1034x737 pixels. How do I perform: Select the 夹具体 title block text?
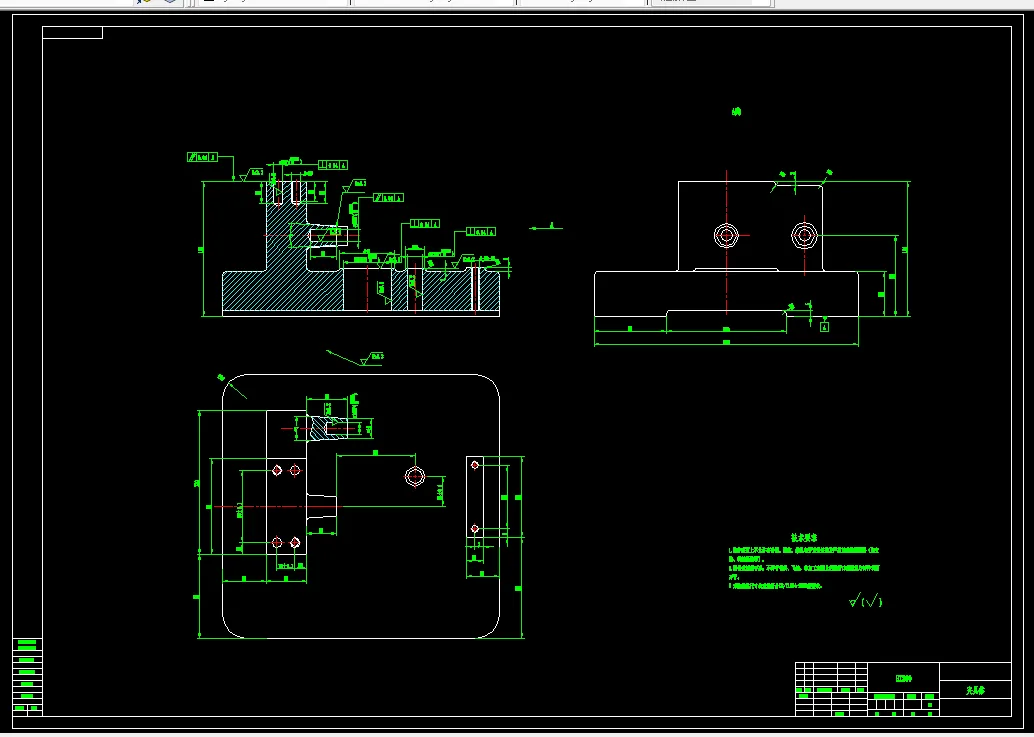point(975,690)
